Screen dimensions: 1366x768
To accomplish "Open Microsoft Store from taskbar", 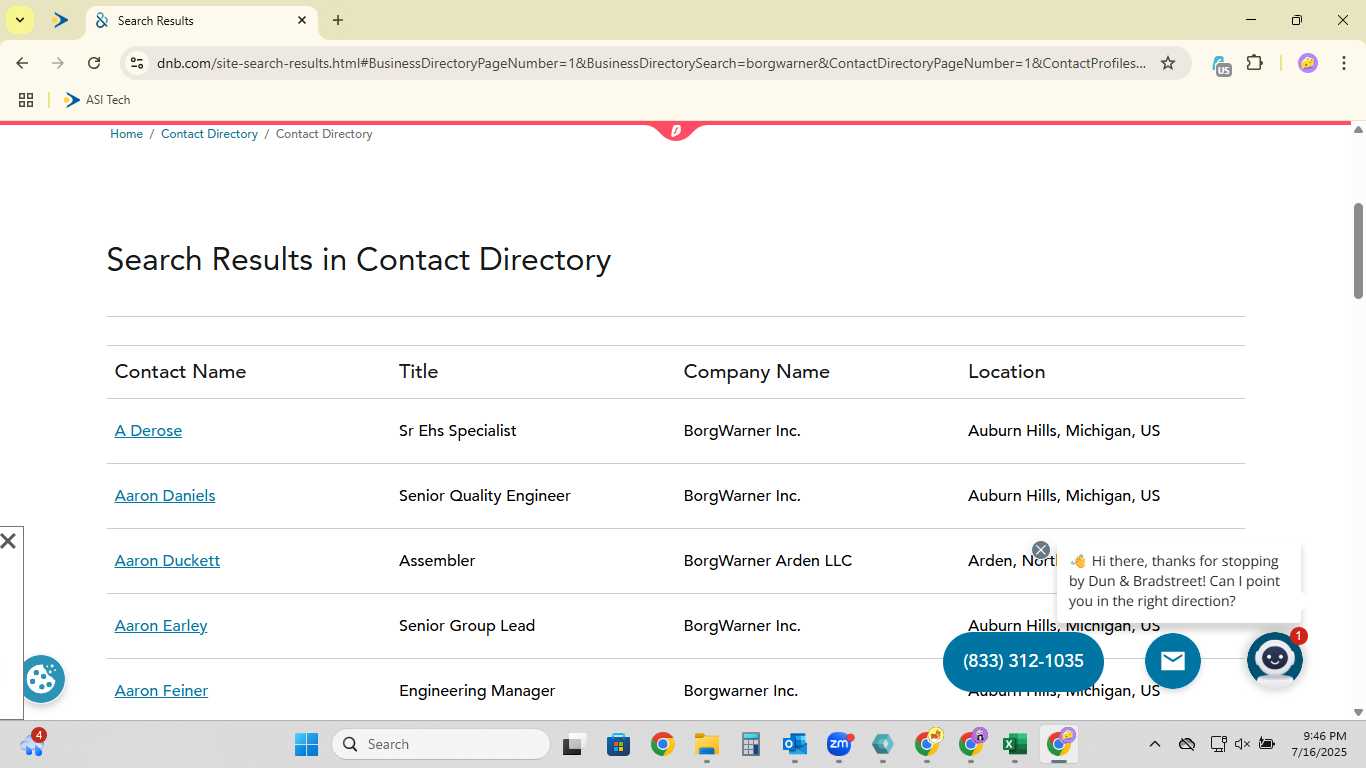I will (x=618, y=744).
